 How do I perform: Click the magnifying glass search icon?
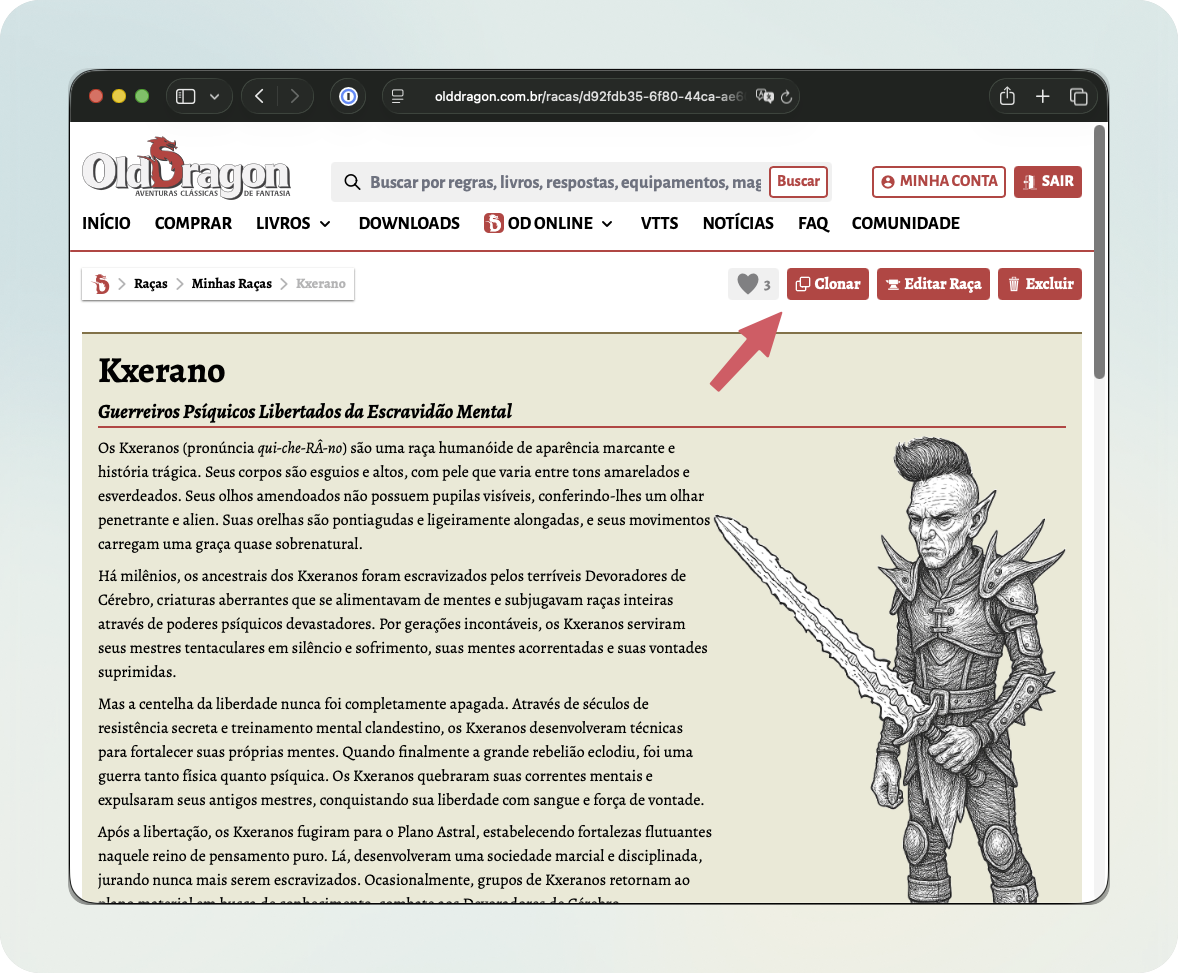[352, 182]
